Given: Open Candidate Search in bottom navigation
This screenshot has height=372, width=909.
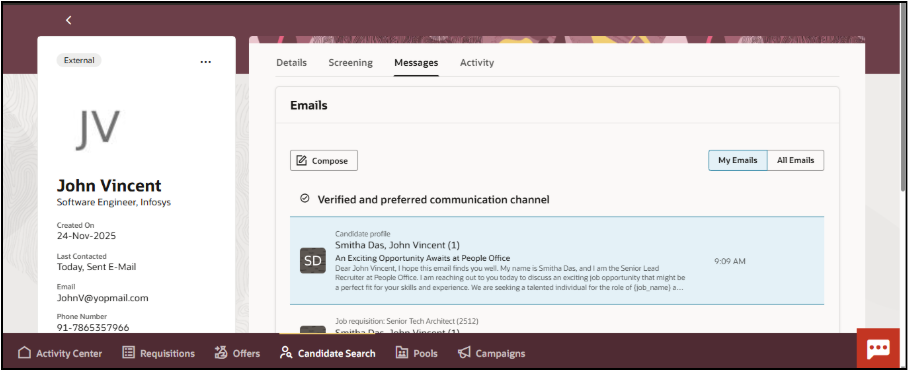Looking at the screenshot, I should (x=328, y=353).
